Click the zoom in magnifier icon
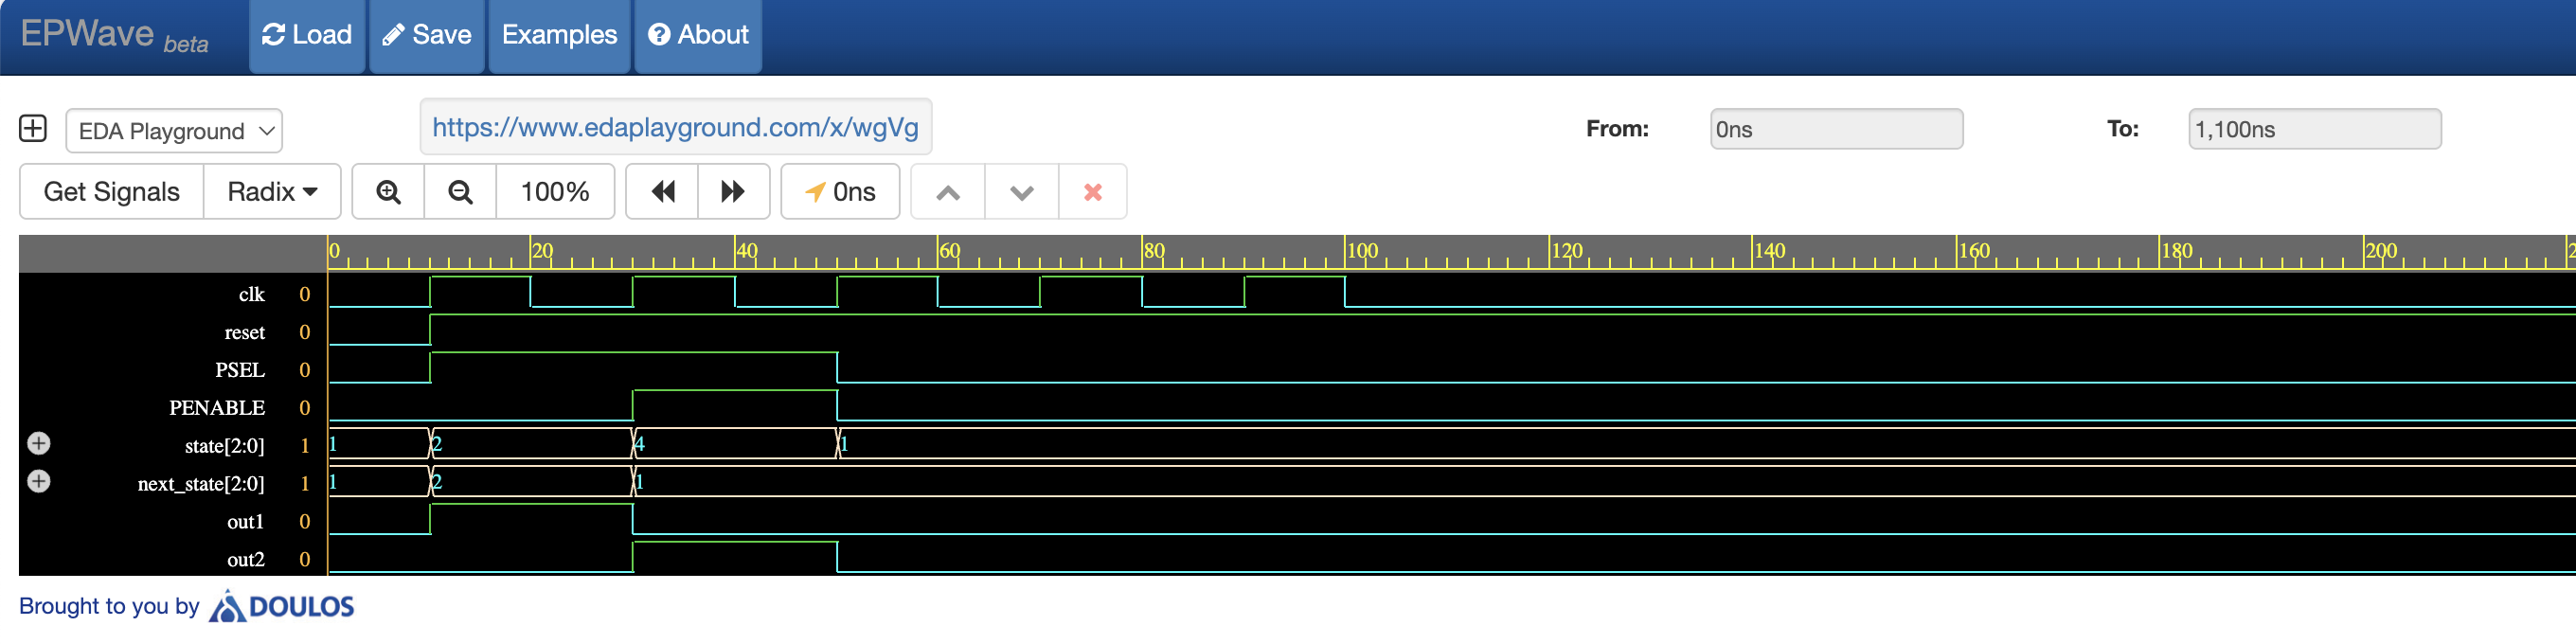 [x=389, y=192]
